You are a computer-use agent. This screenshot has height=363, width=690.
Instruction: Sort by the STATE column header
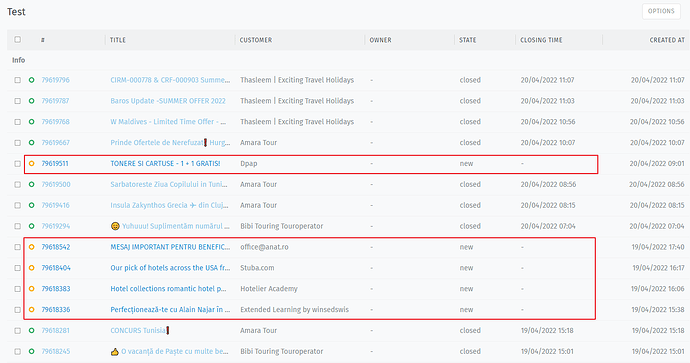coord(468,40)
